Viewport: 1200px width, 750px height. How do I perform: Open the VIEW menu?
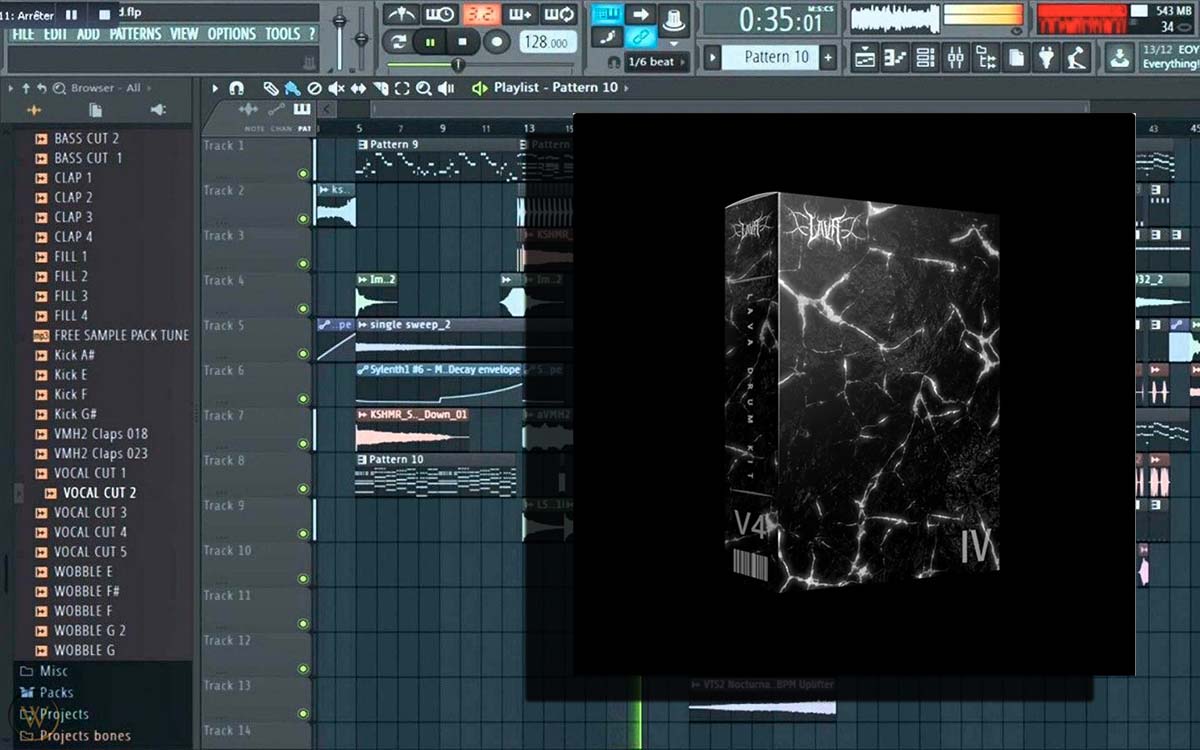(x=184, y=34)
